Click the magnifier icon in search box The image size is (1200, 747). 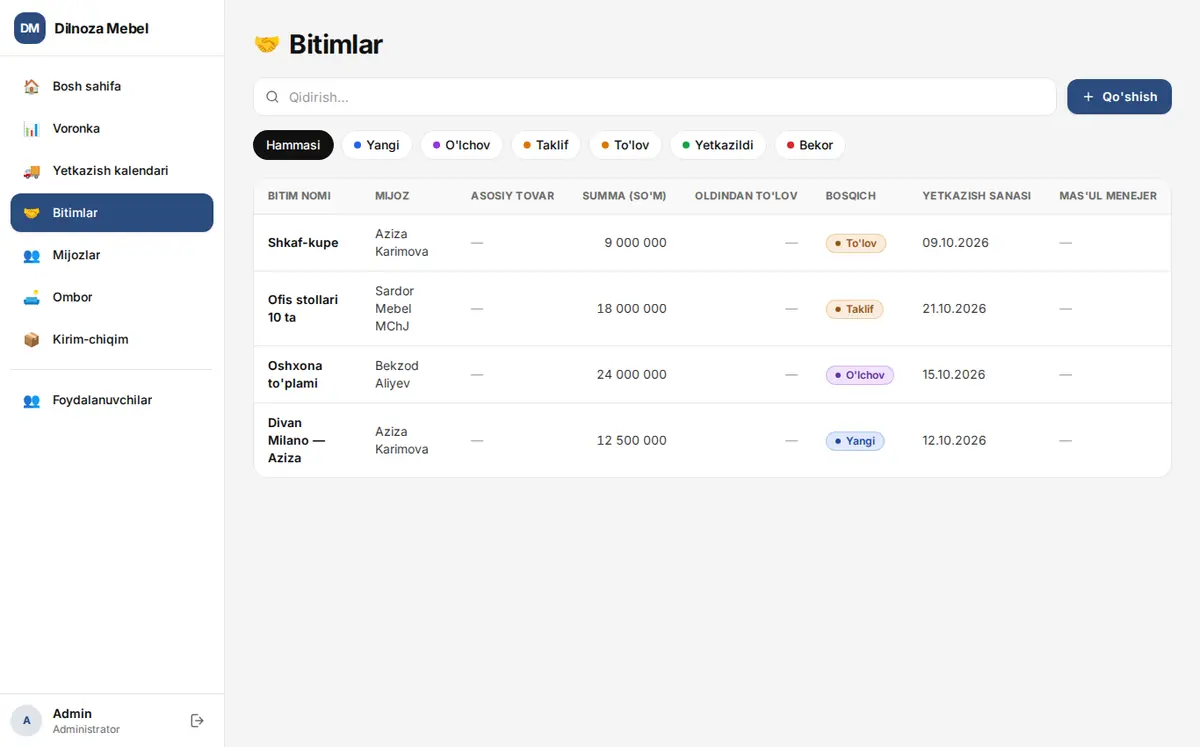pyautogui.click(x=272, y=97)
